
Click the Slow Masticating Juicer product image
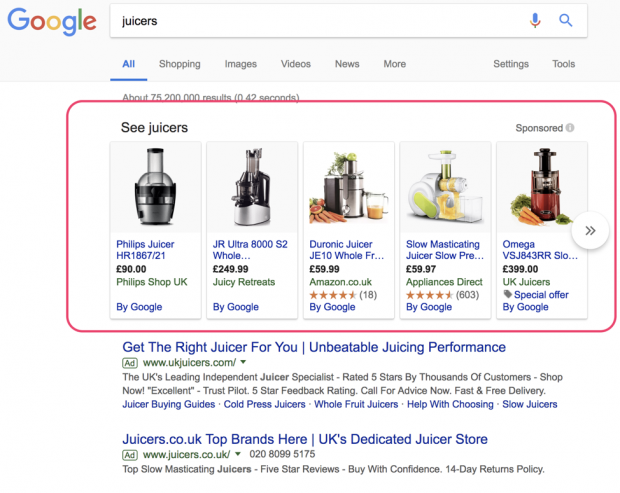click(445, 187)
